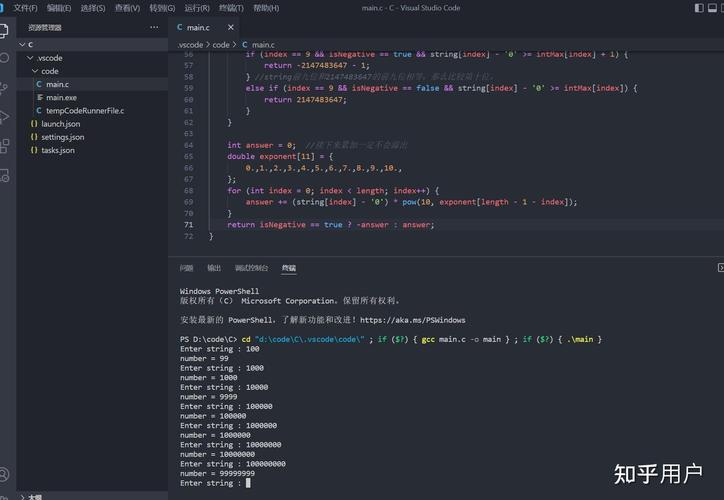Open the Explorer view in activity bar

tap(4, 30)
